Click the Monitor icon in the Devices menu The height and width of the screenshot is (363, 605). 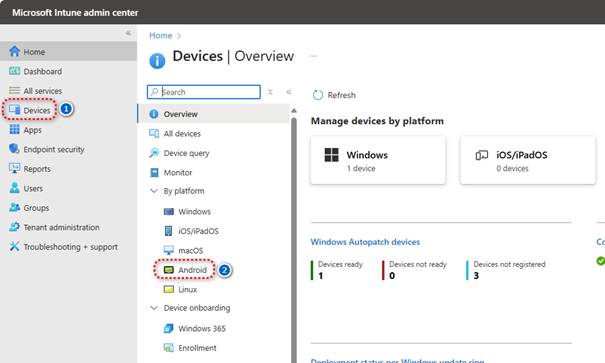click(154, 172)
